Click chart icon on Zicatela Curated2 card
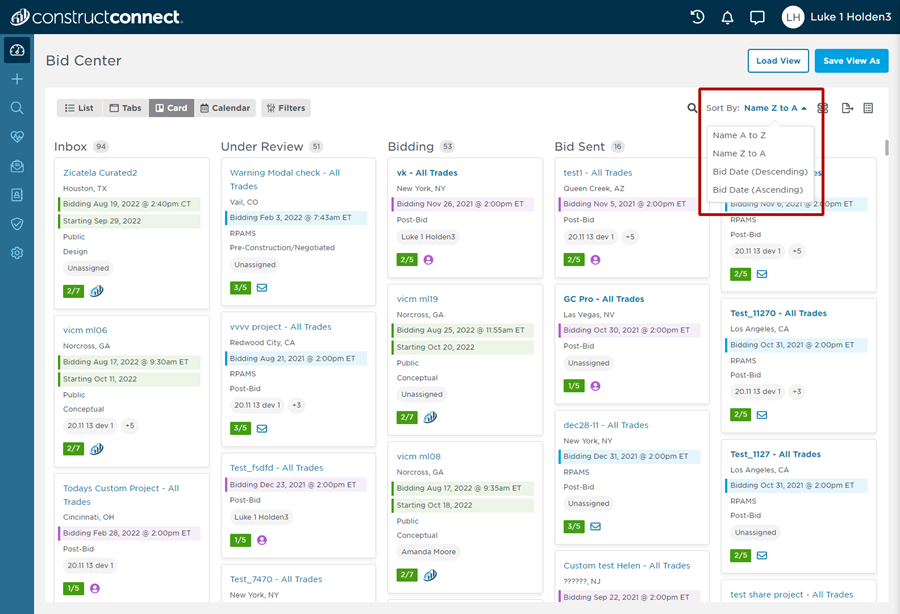 pos(97,291)
